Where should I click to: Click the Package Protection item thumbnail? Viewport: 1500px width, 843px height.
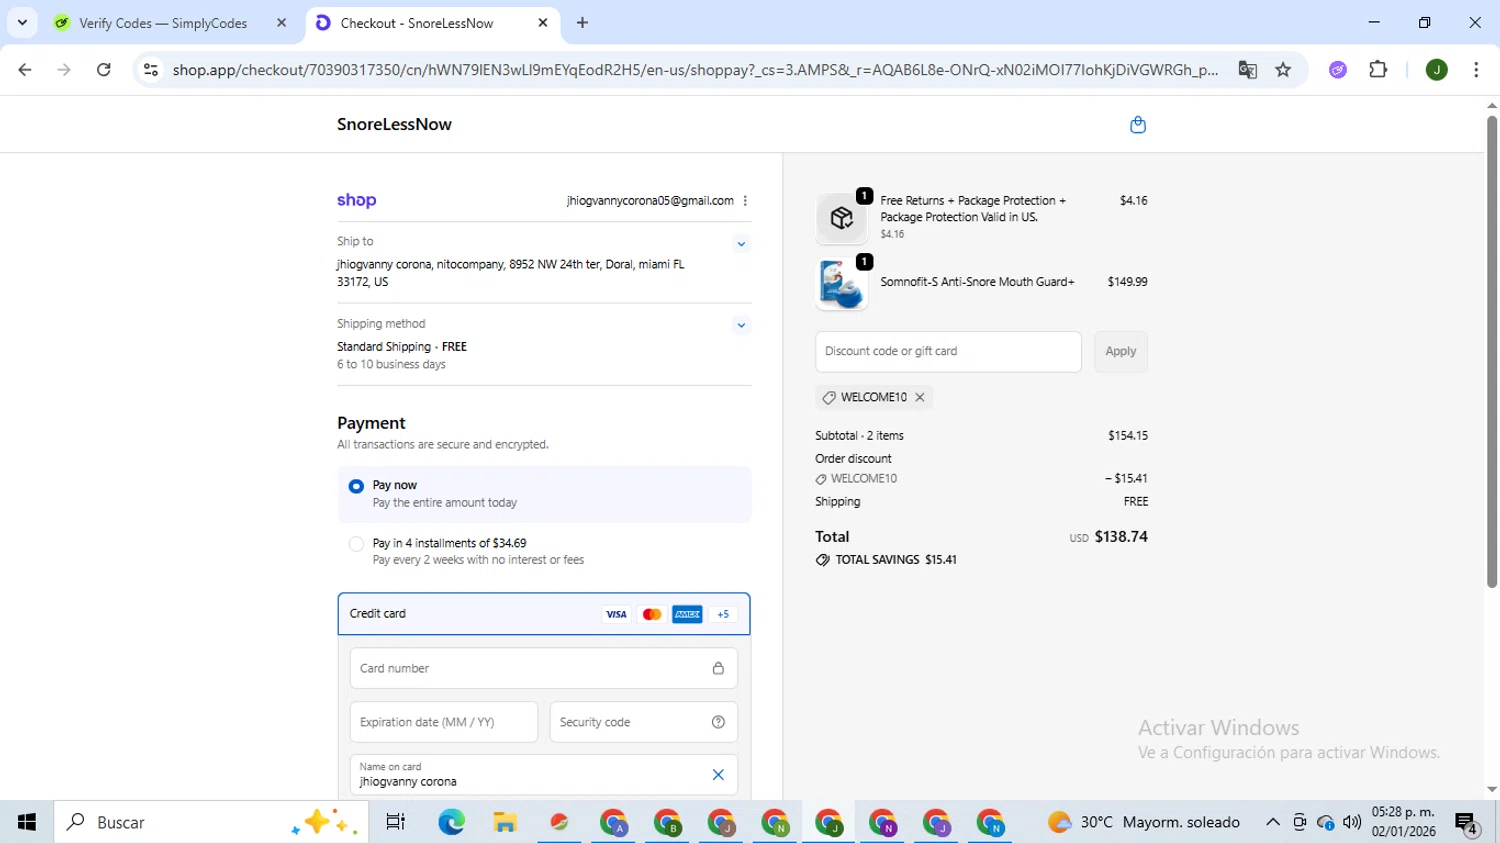[841, 218]
